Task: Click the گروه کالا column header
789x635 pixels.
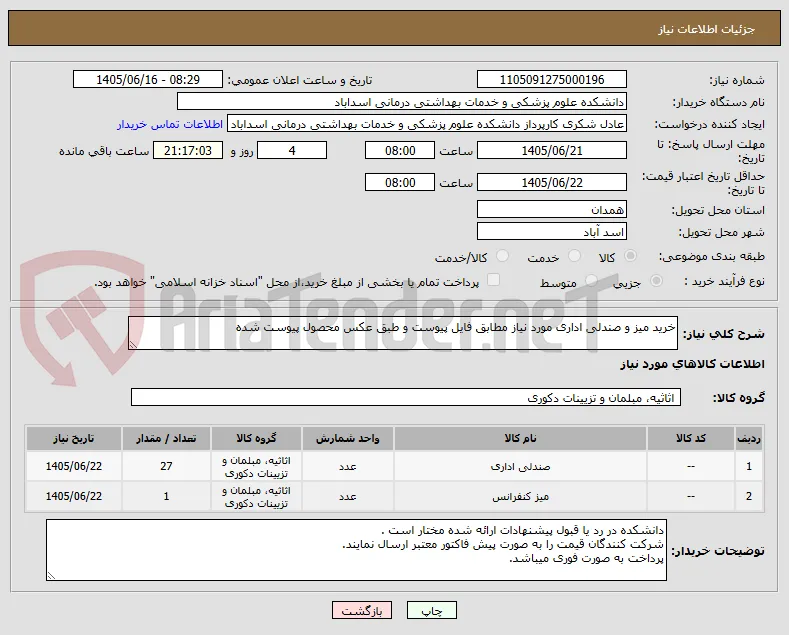Action: (x=257, y=439)
